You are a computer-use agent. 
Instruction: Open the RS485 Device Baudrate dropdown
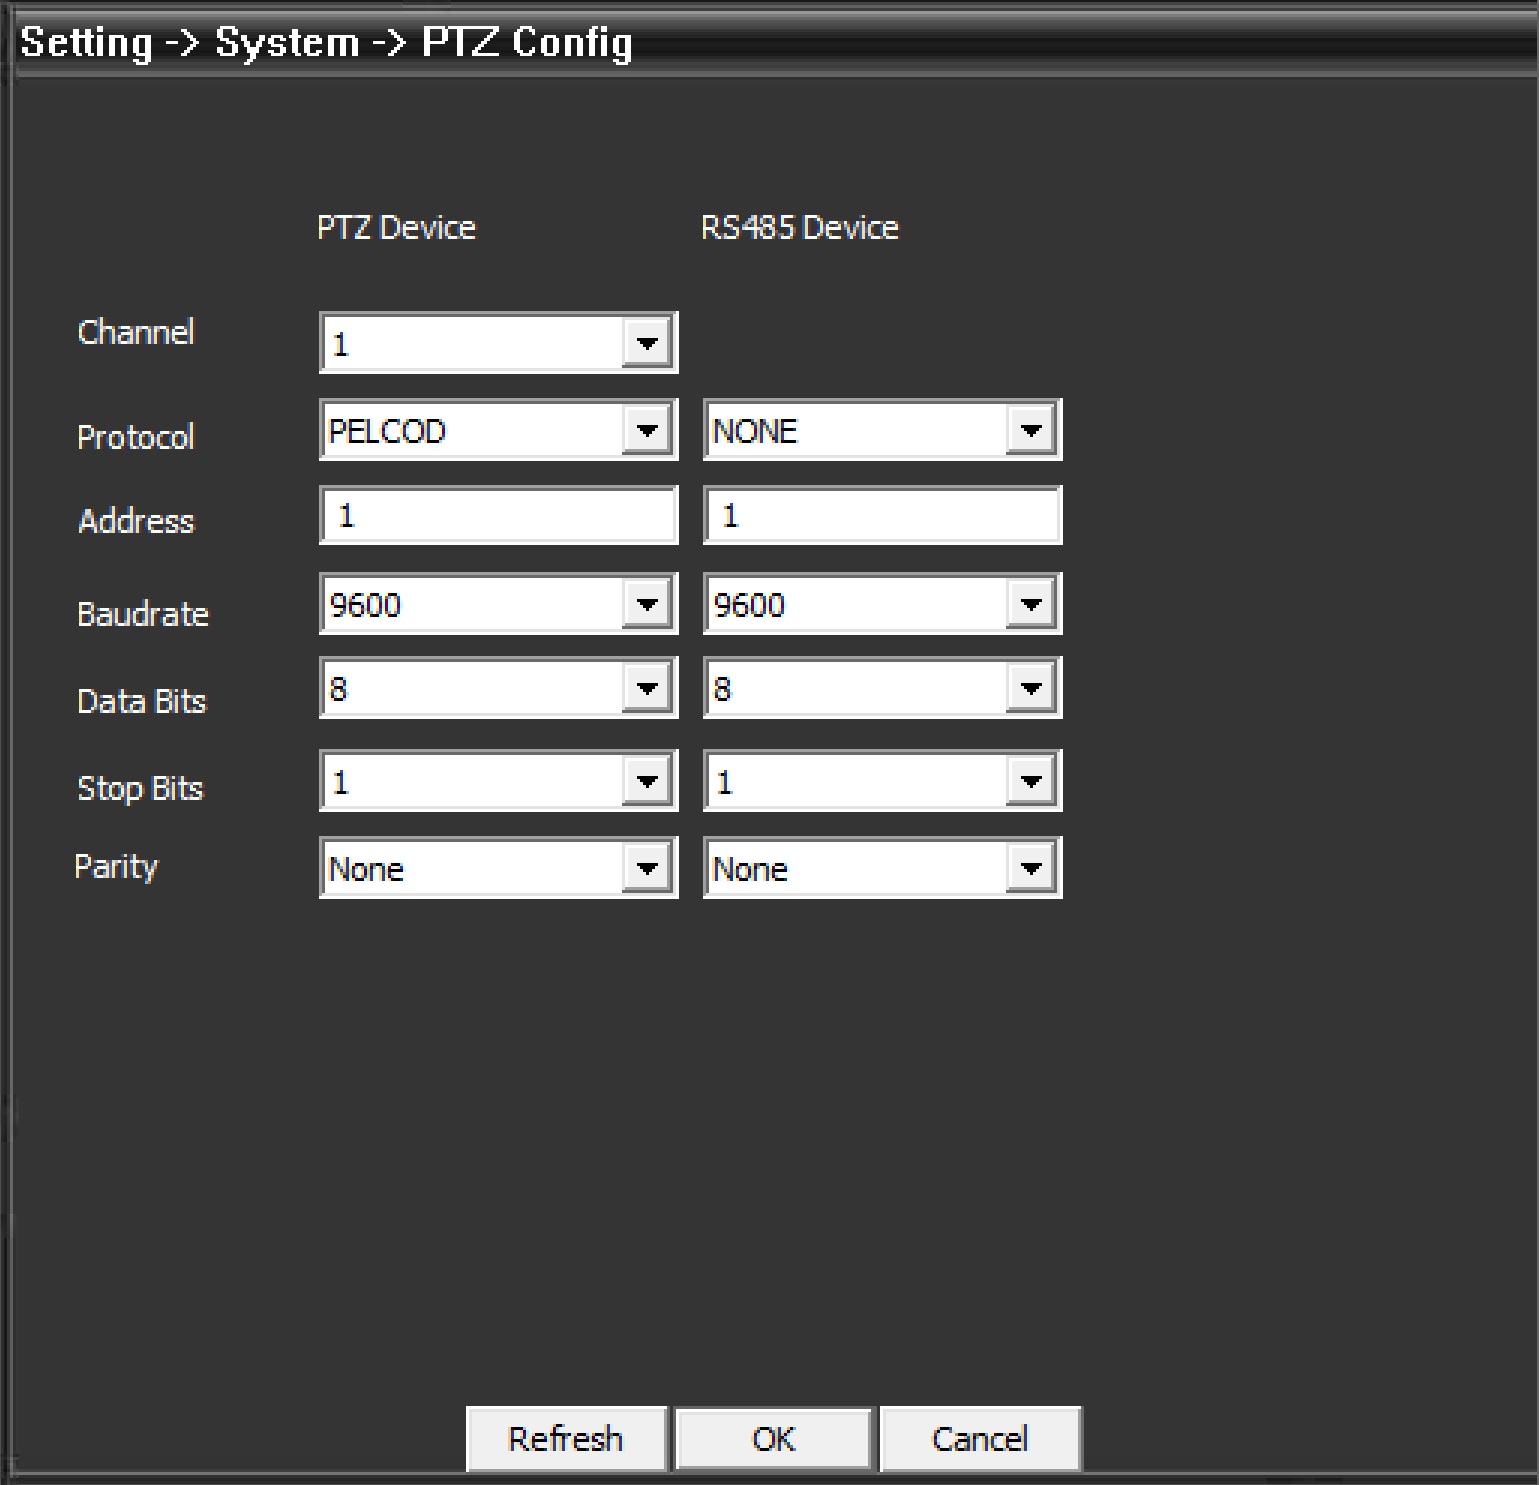(x=1030, y=604)
